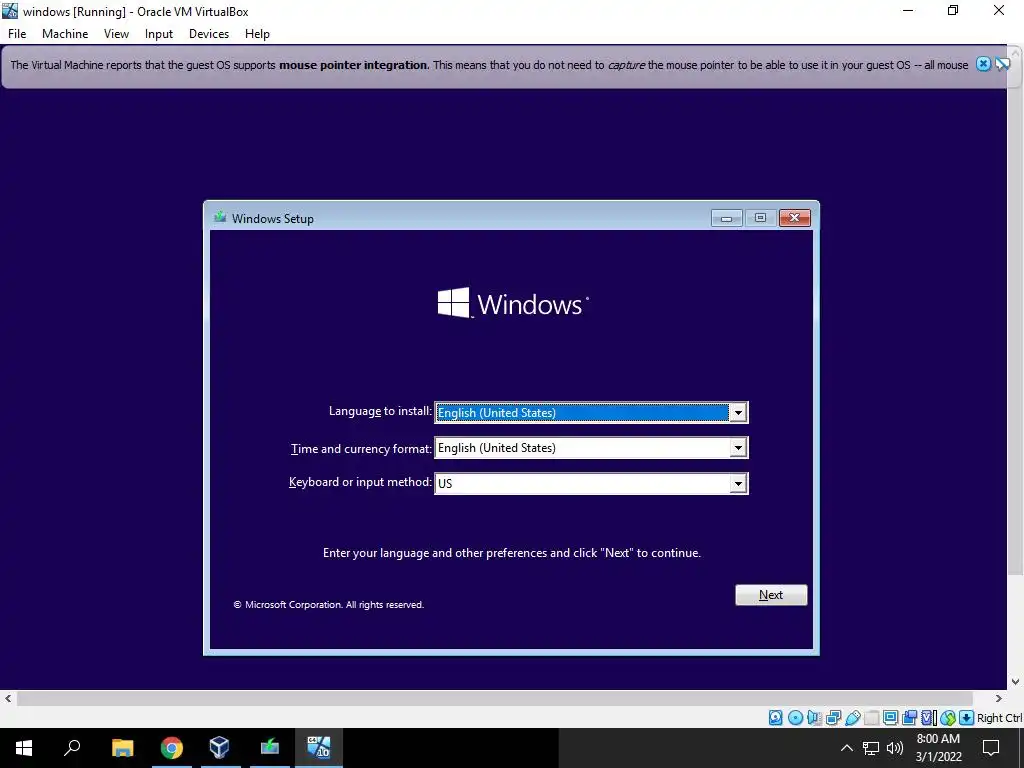1024x768 pixels.
Task: Click the horizontal scrollbar's right arrow
Action: point(999,698)
